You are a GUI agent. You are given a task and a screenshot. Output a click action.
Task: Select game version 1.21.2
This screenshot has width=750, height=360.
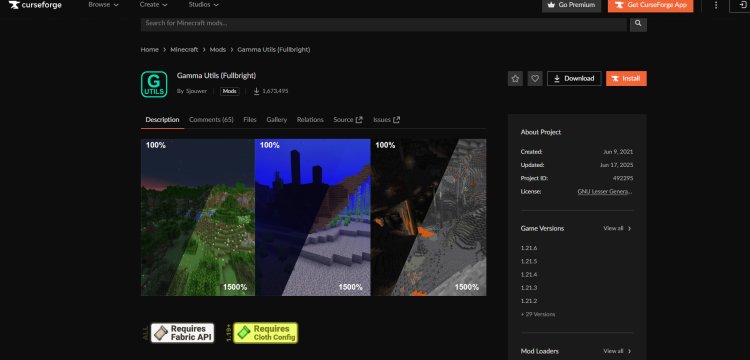[529, 301]
